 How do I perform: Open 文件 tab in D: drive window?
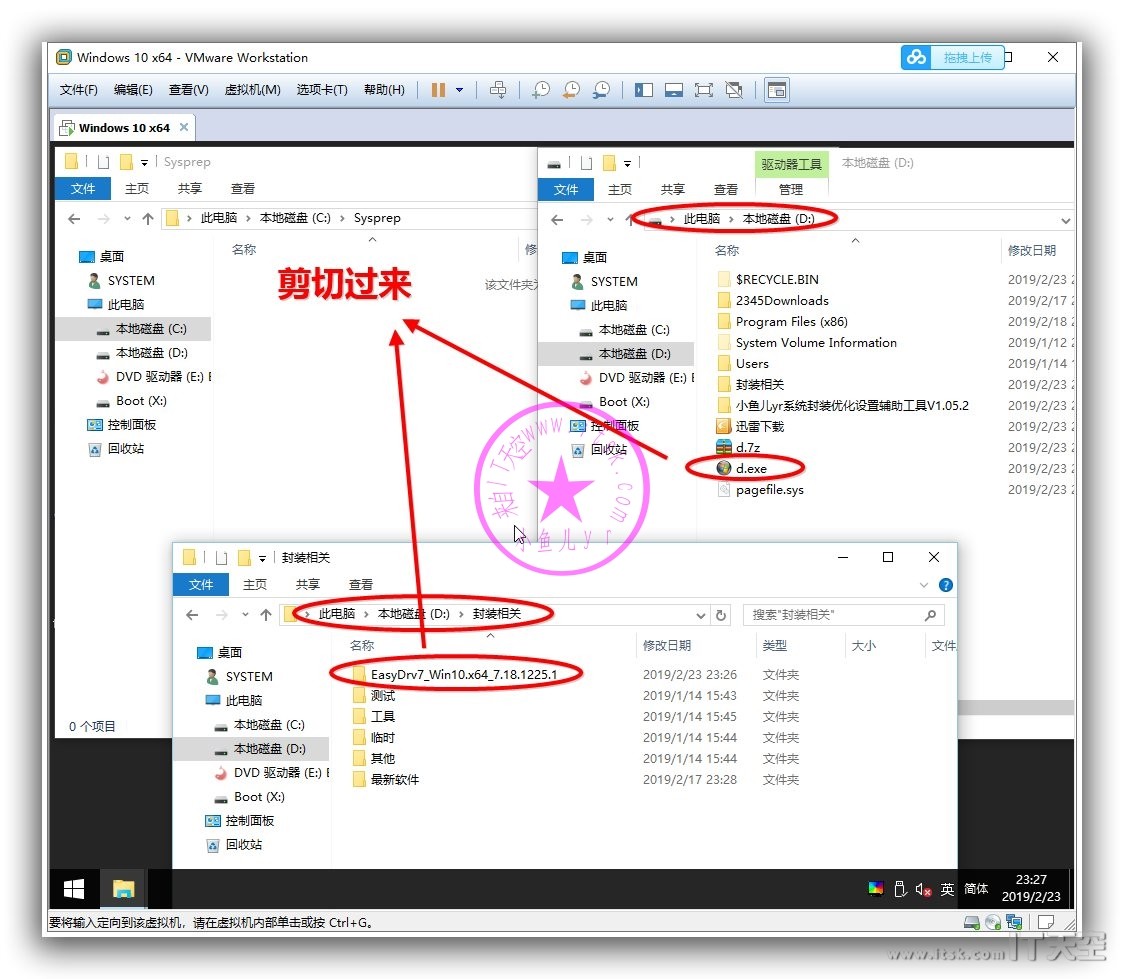(x=566, y=189)
